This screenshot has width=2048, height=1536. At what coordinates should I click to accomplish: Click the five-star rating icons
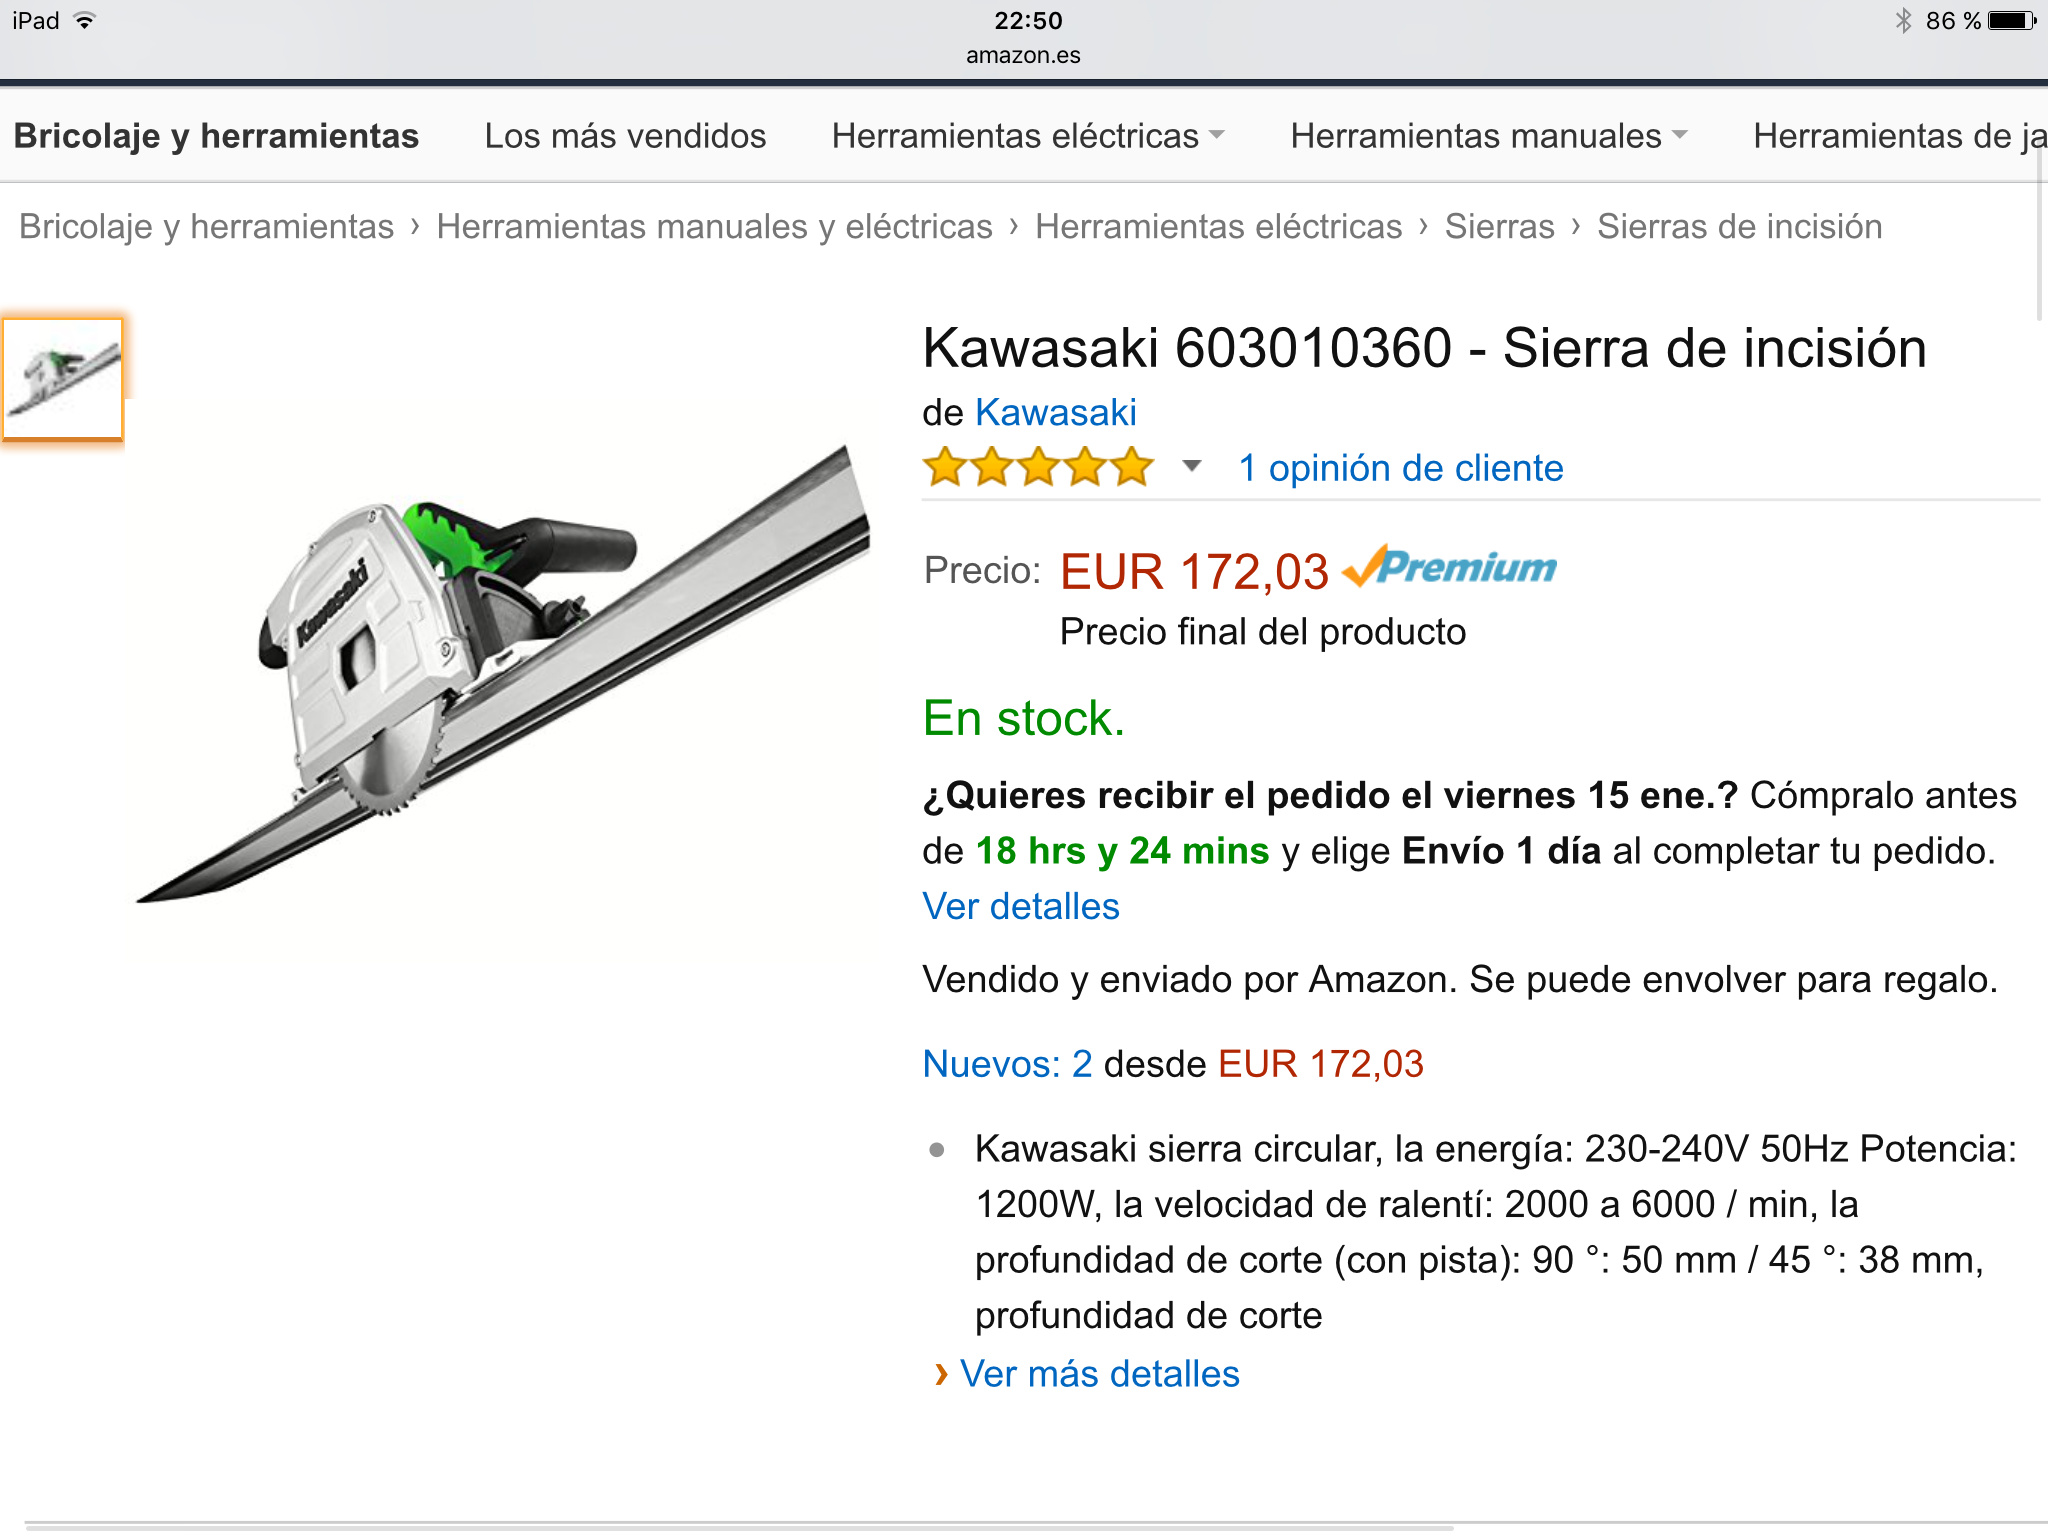pyautogui.click(x=1038, y=468)
